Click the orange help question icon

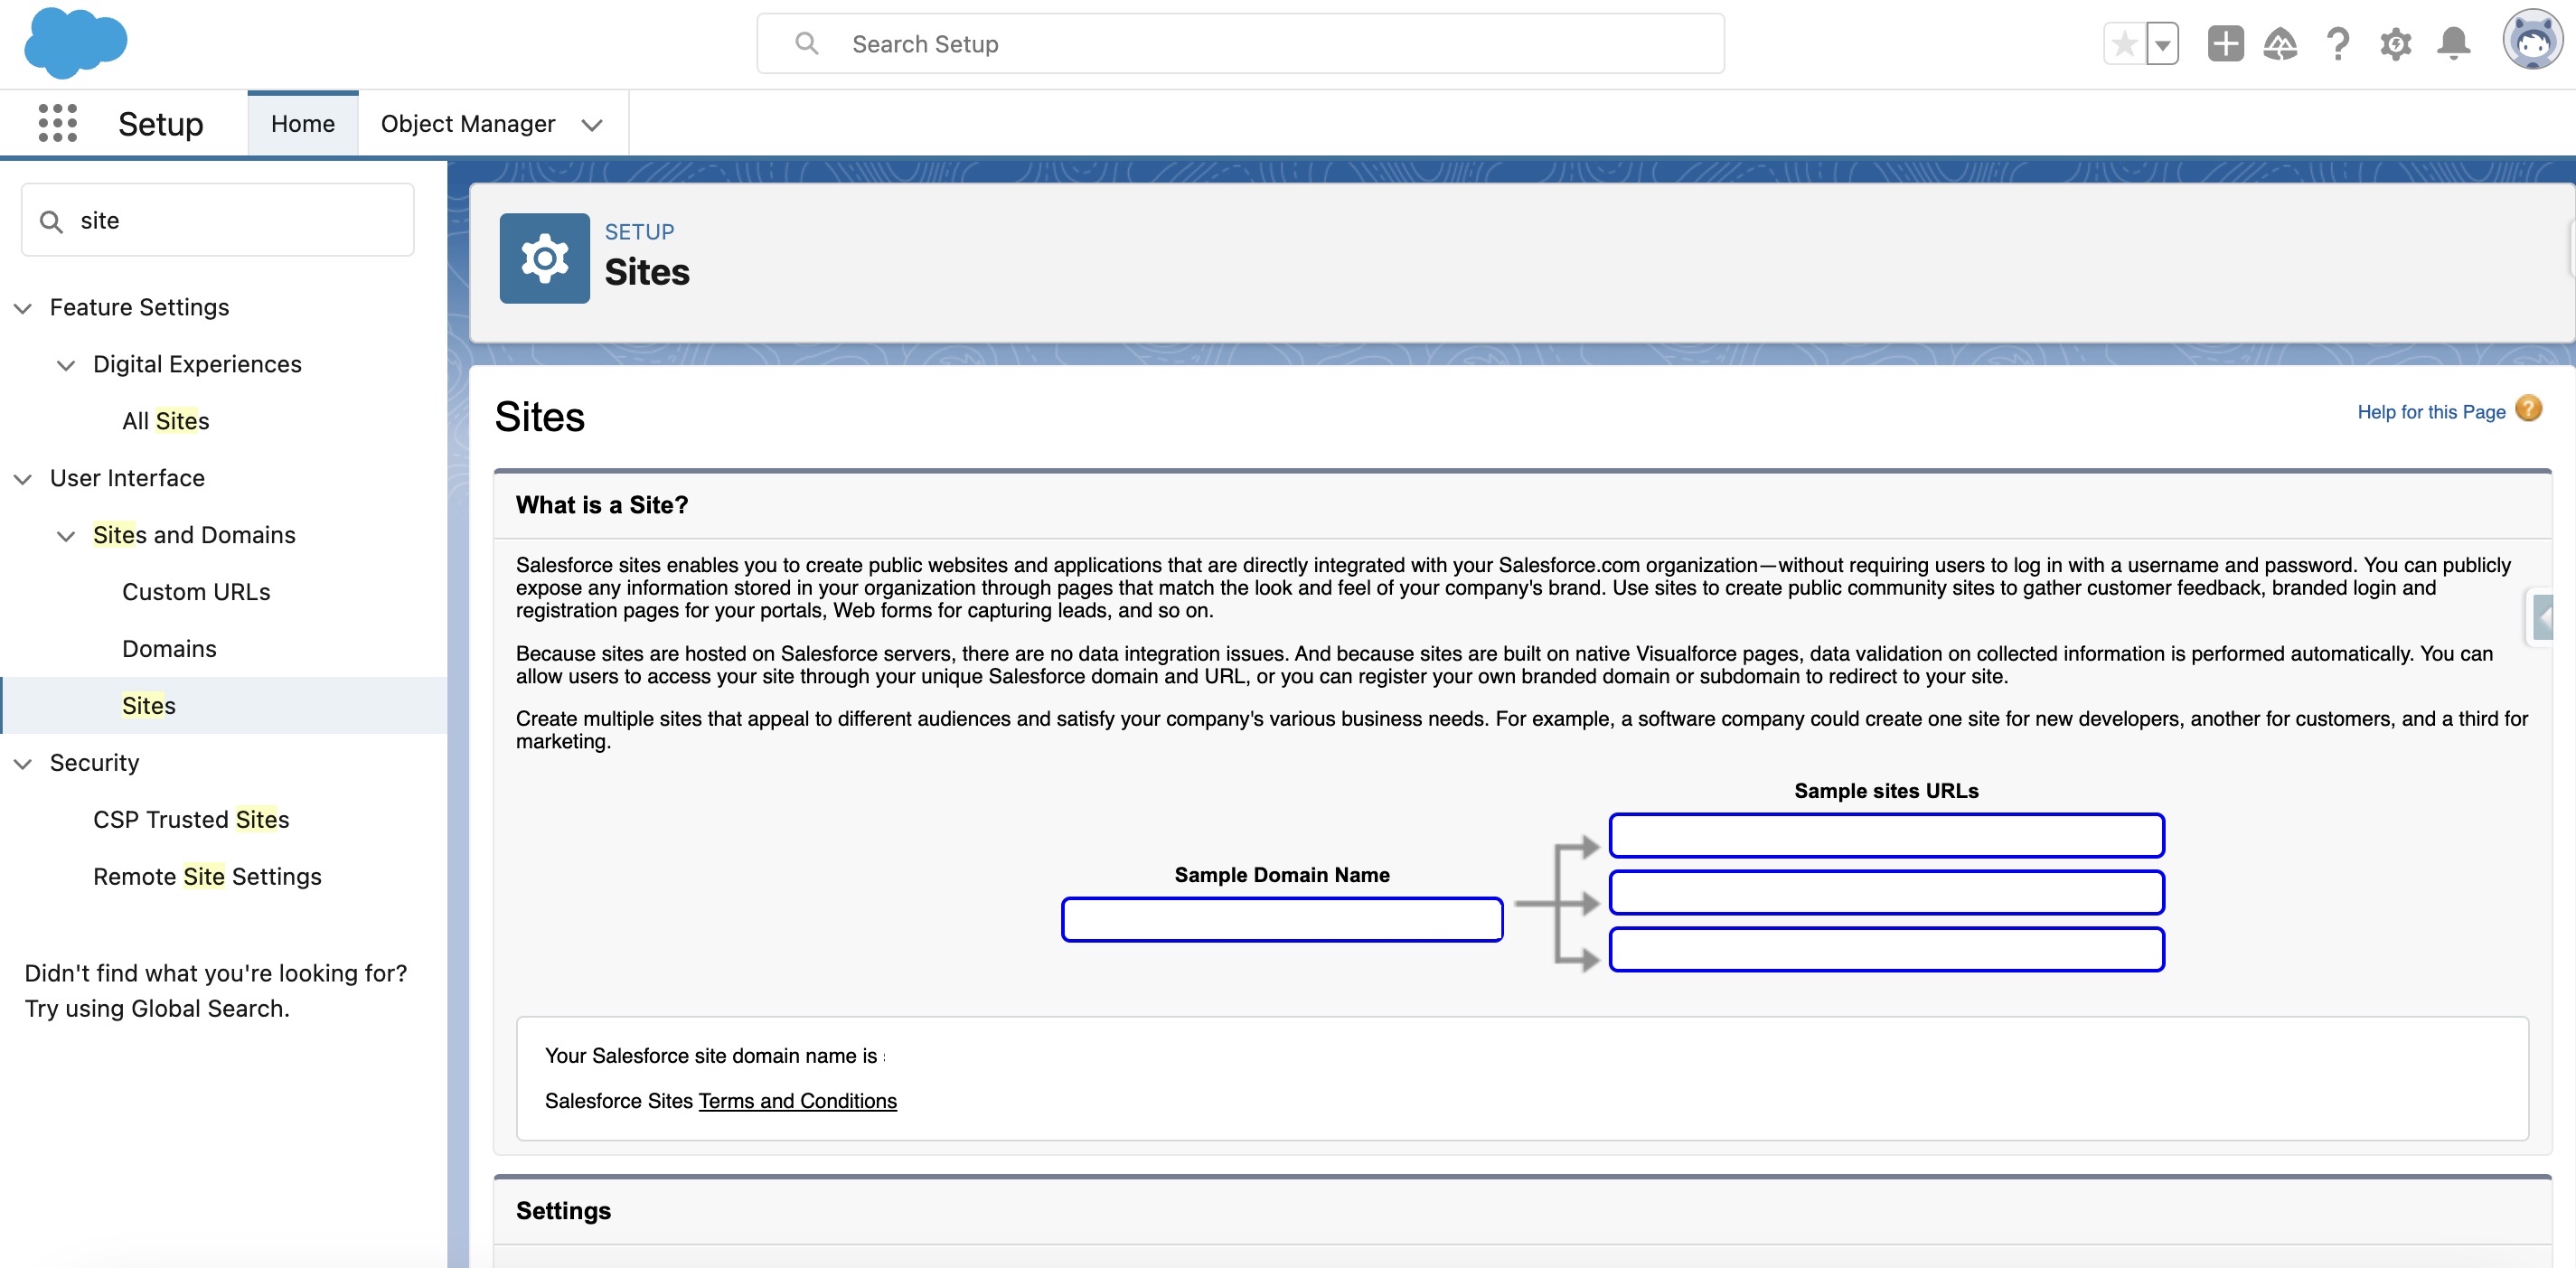2528,409
